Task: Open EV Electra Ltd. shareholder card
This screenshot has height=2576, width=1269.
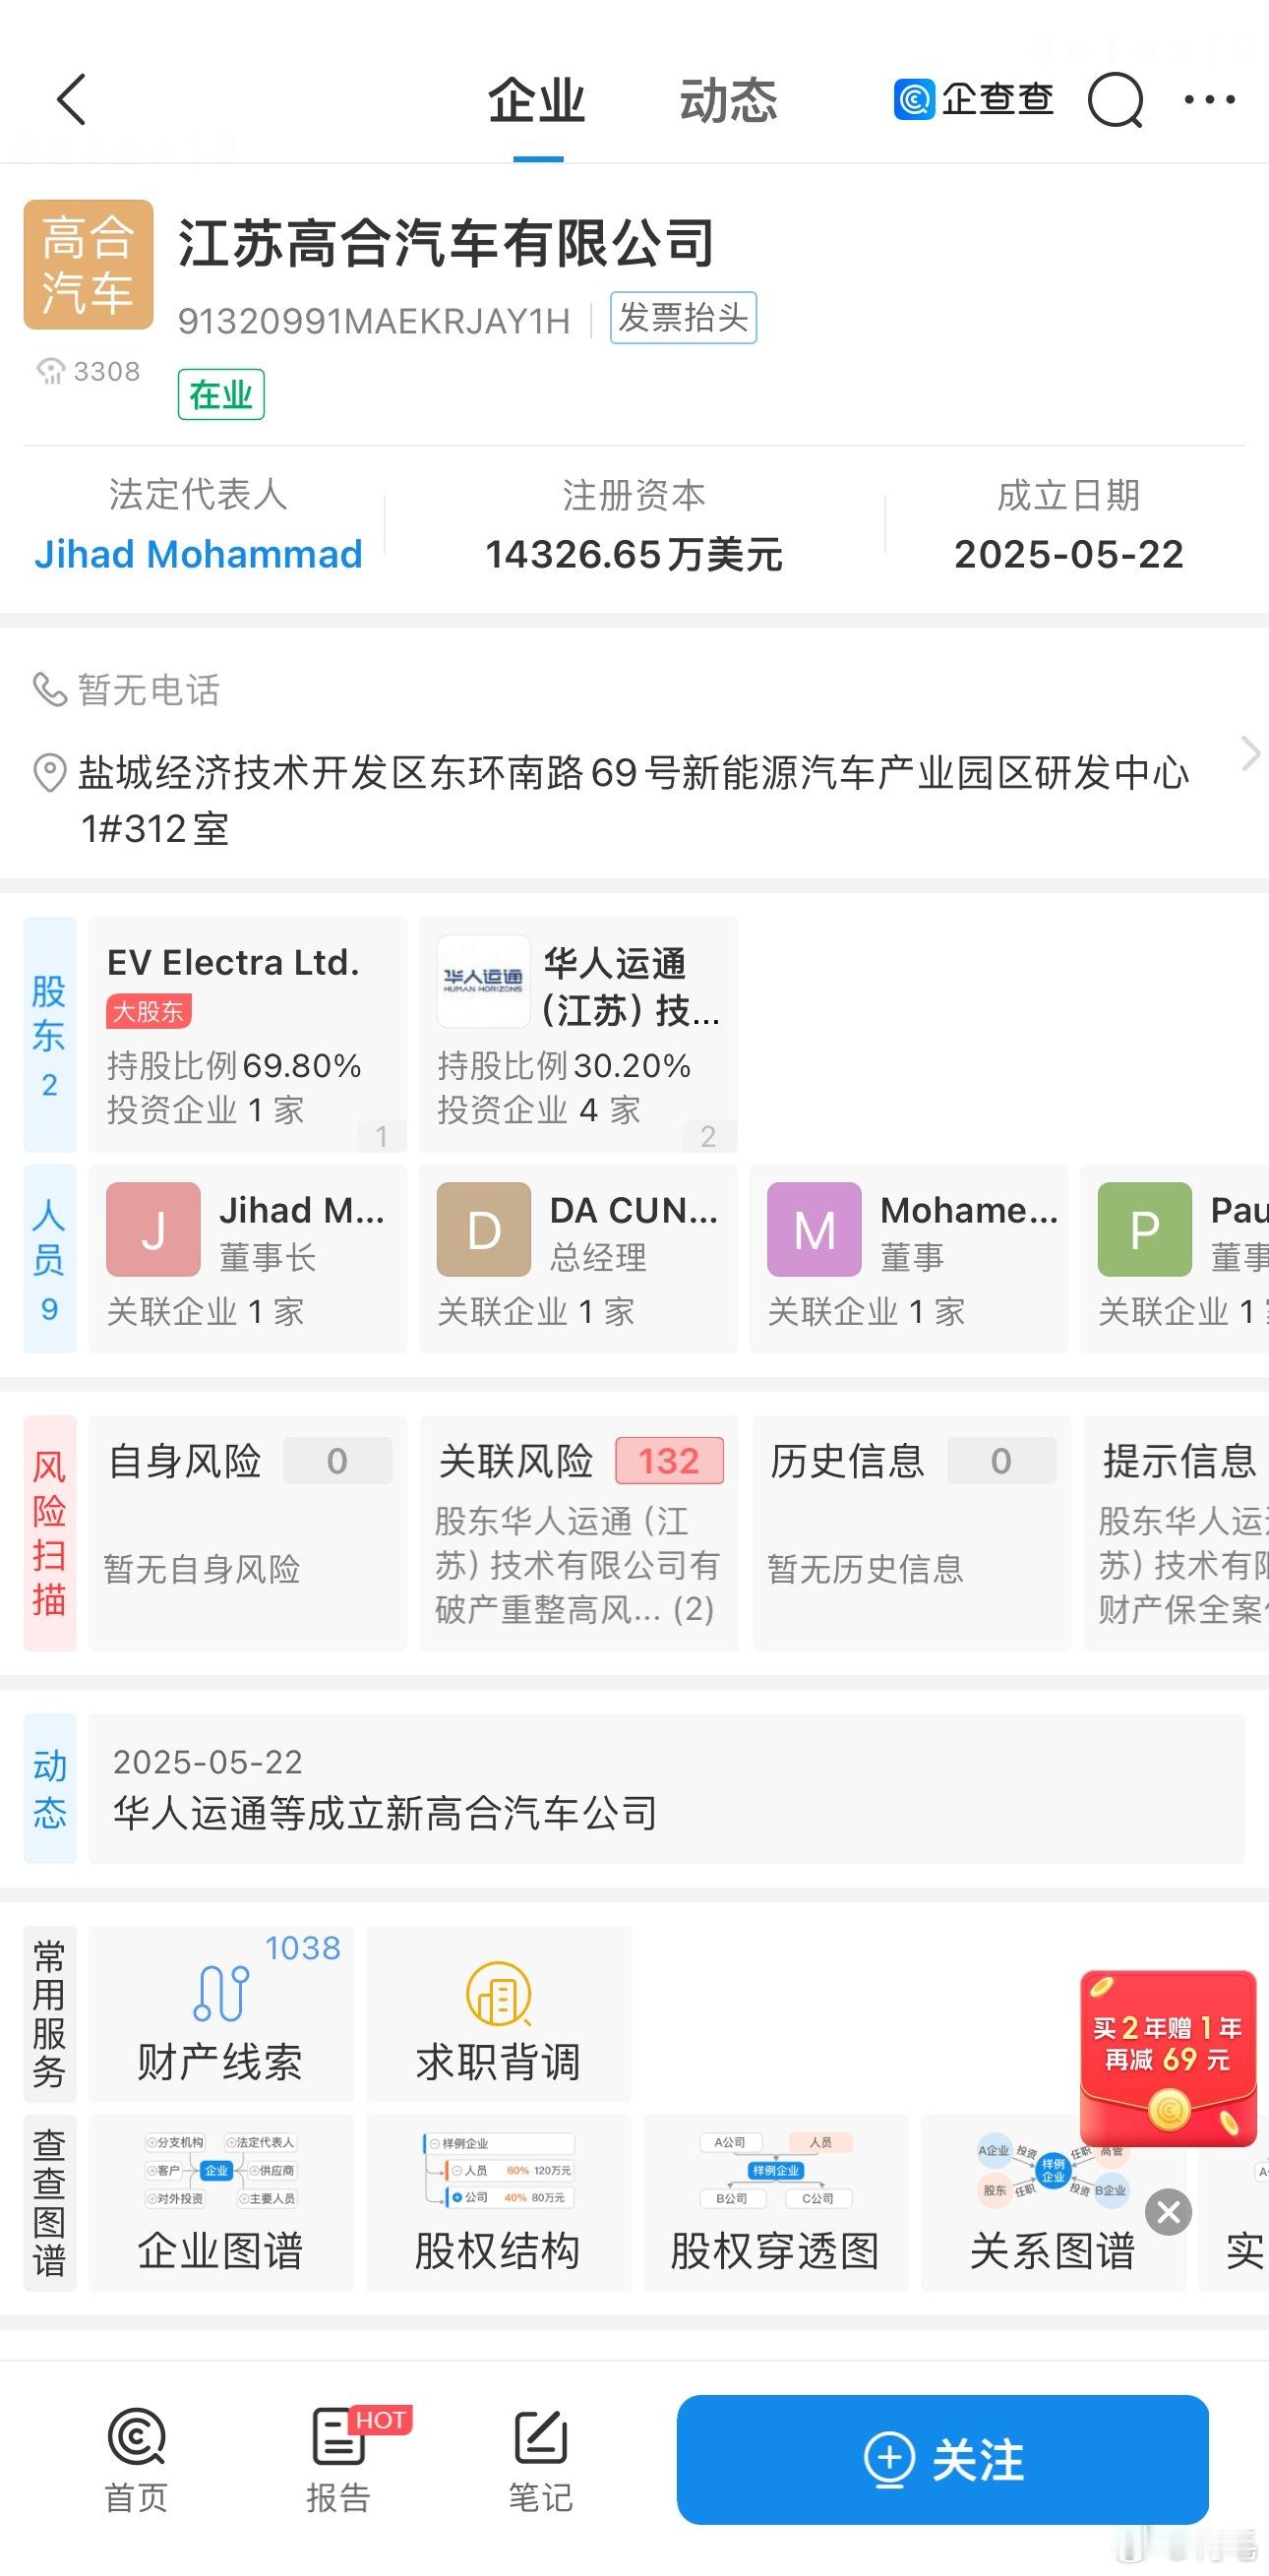Action: click(248, 1034)
